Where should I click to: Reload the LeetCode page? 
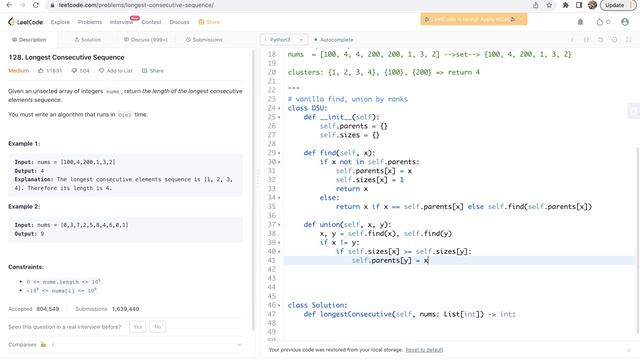pos(36,5)
